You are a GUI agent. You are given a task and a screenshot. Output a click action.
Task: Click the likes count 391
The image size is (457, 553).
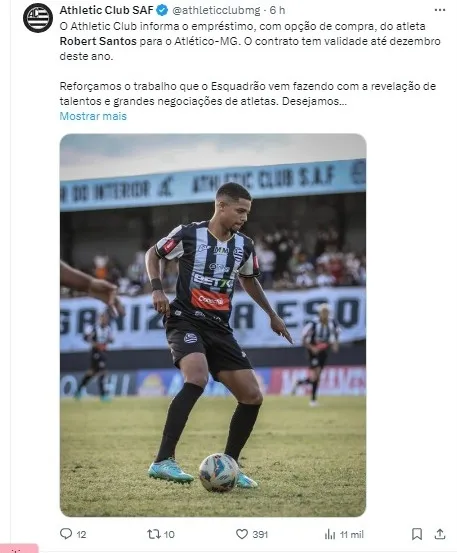coord(260,535)
